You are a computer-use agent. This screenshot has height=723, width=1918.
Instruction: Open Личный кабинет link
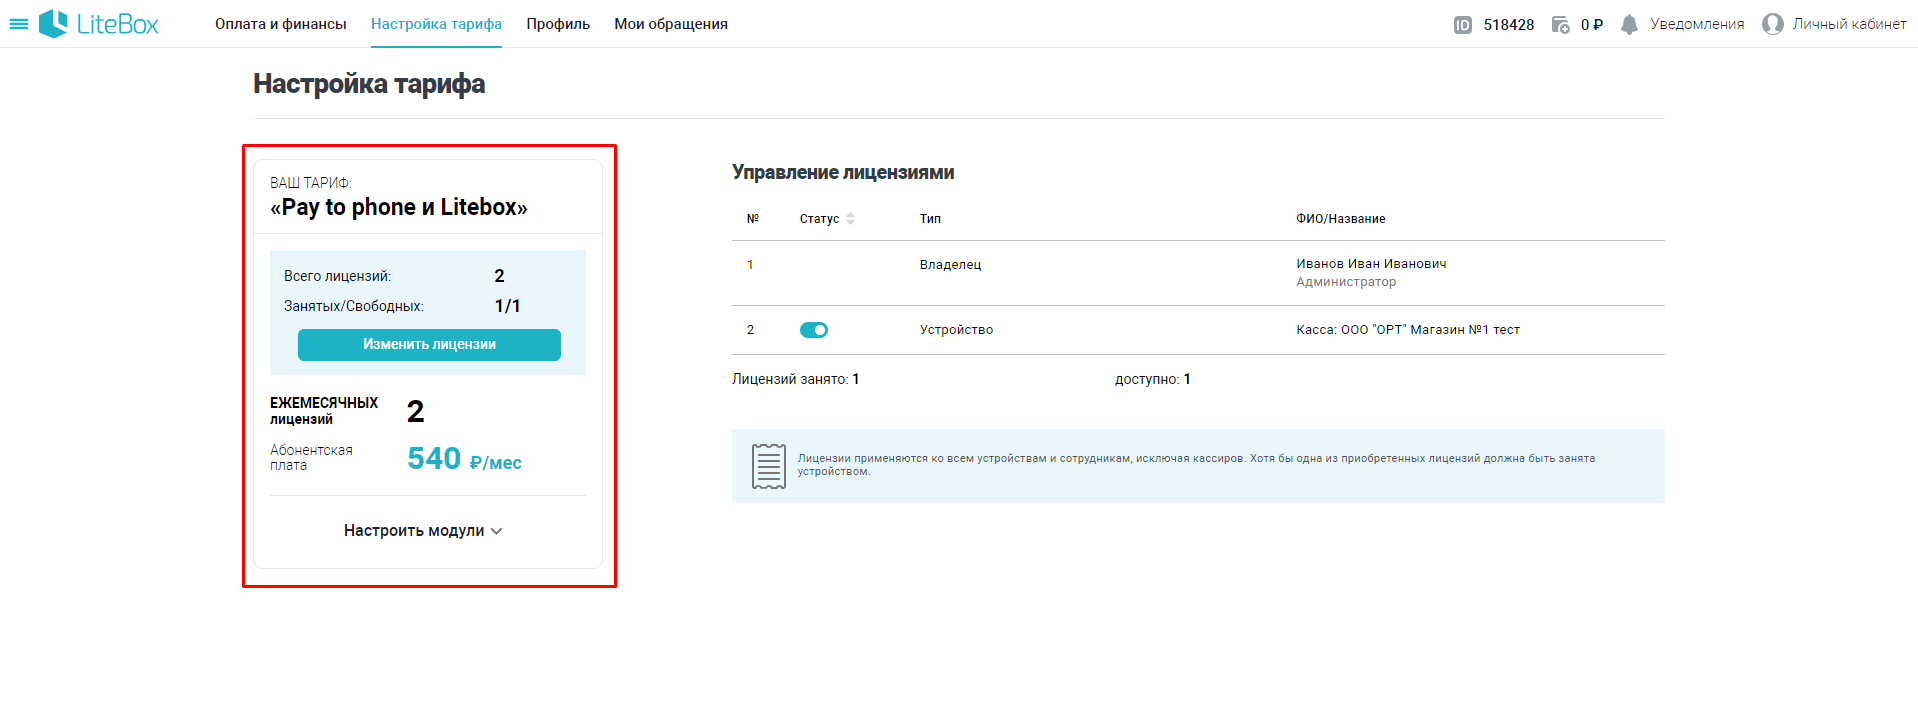pos(1849,24)
